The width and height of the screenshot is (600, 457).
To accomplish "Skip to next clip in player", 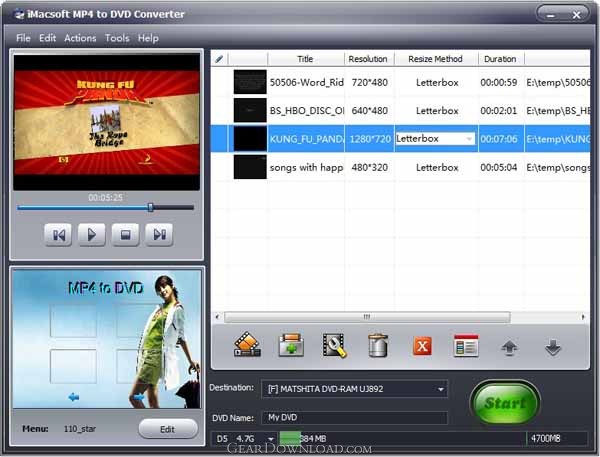I will coord(159,234).
